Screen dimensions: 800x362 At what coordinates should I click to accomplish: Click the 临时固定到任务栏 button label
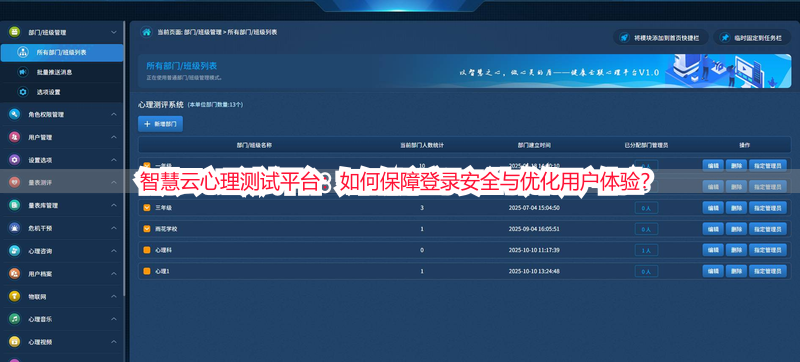(758, 38)
